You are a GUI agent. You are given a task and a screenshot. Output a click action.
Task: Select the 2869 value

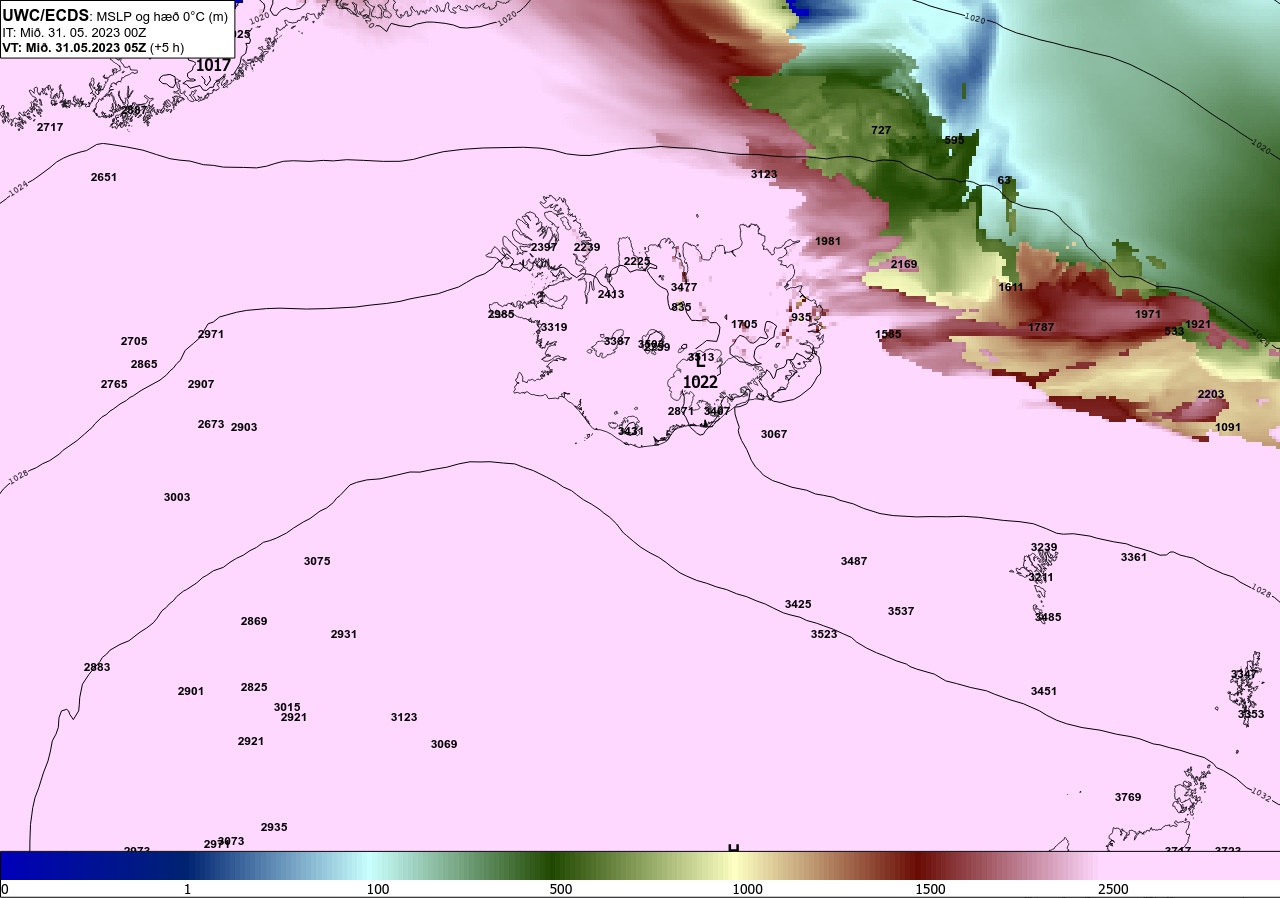point(254,621)
